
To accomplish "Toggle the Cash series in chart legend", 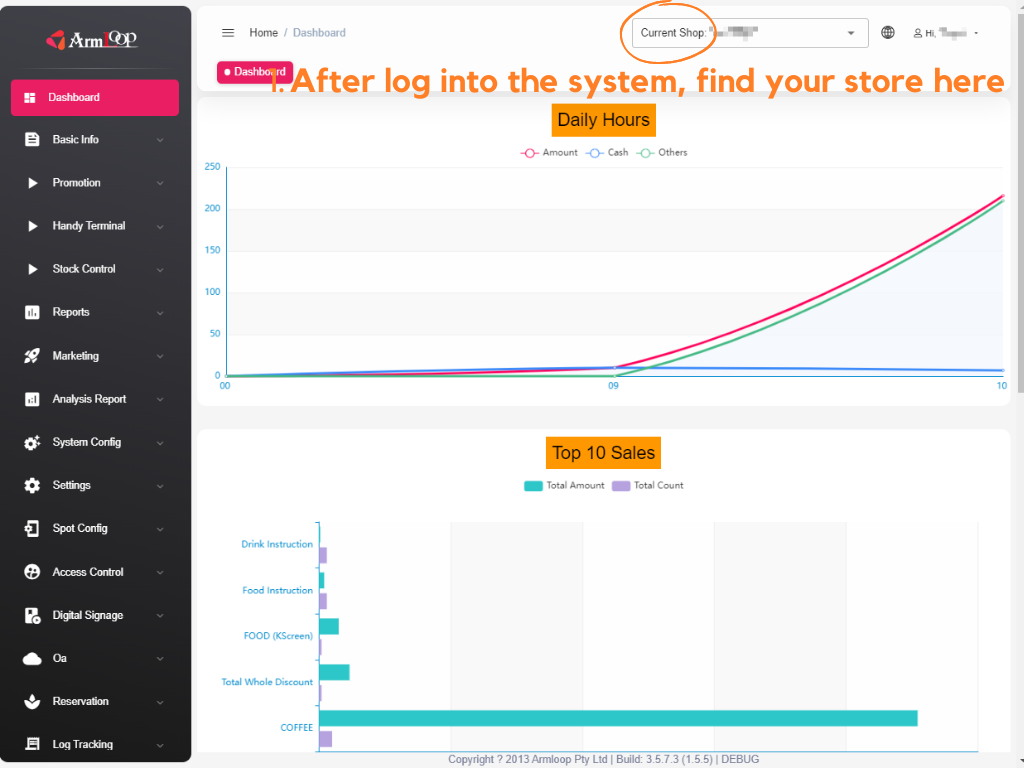I will point(608,153).
